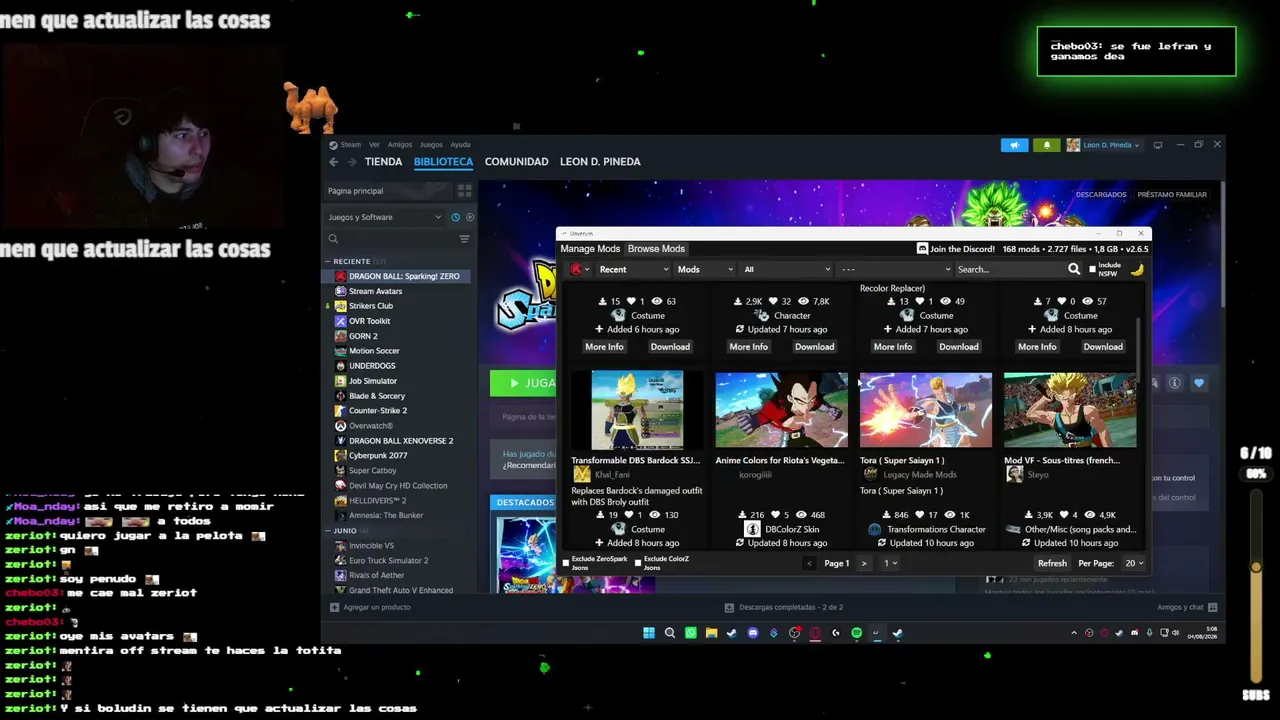
Task: Open the game selector icon in Unverum
Action: tap(577, 269)
